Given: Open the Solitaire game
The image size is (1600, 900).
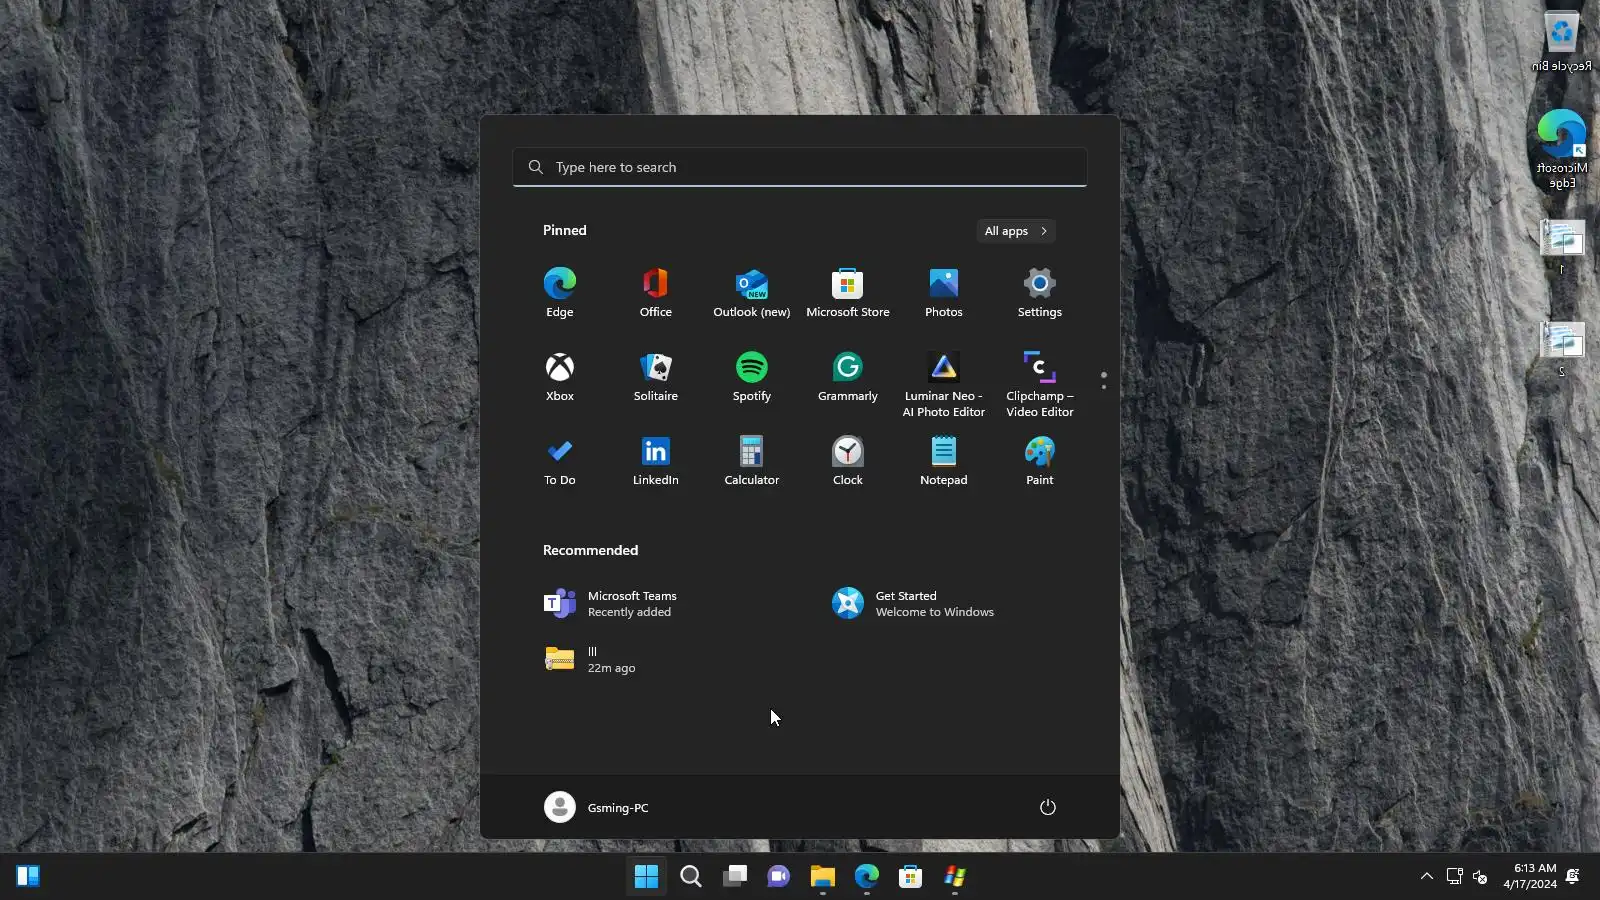Looking at the screenshot, I should pos(656,377).
